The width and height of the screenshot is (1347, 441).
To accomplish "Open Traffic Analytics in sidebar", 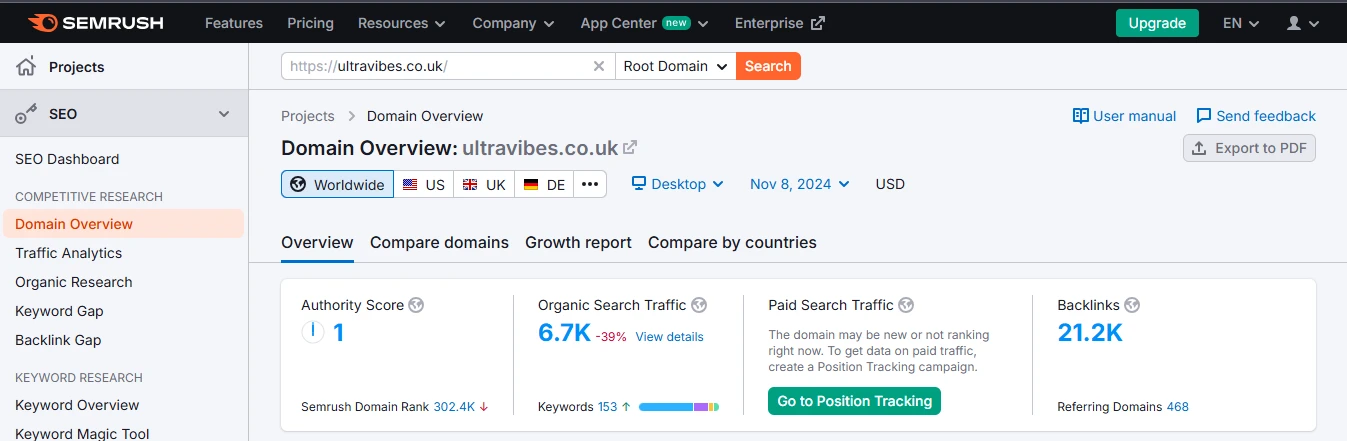I will pos(68,253).
